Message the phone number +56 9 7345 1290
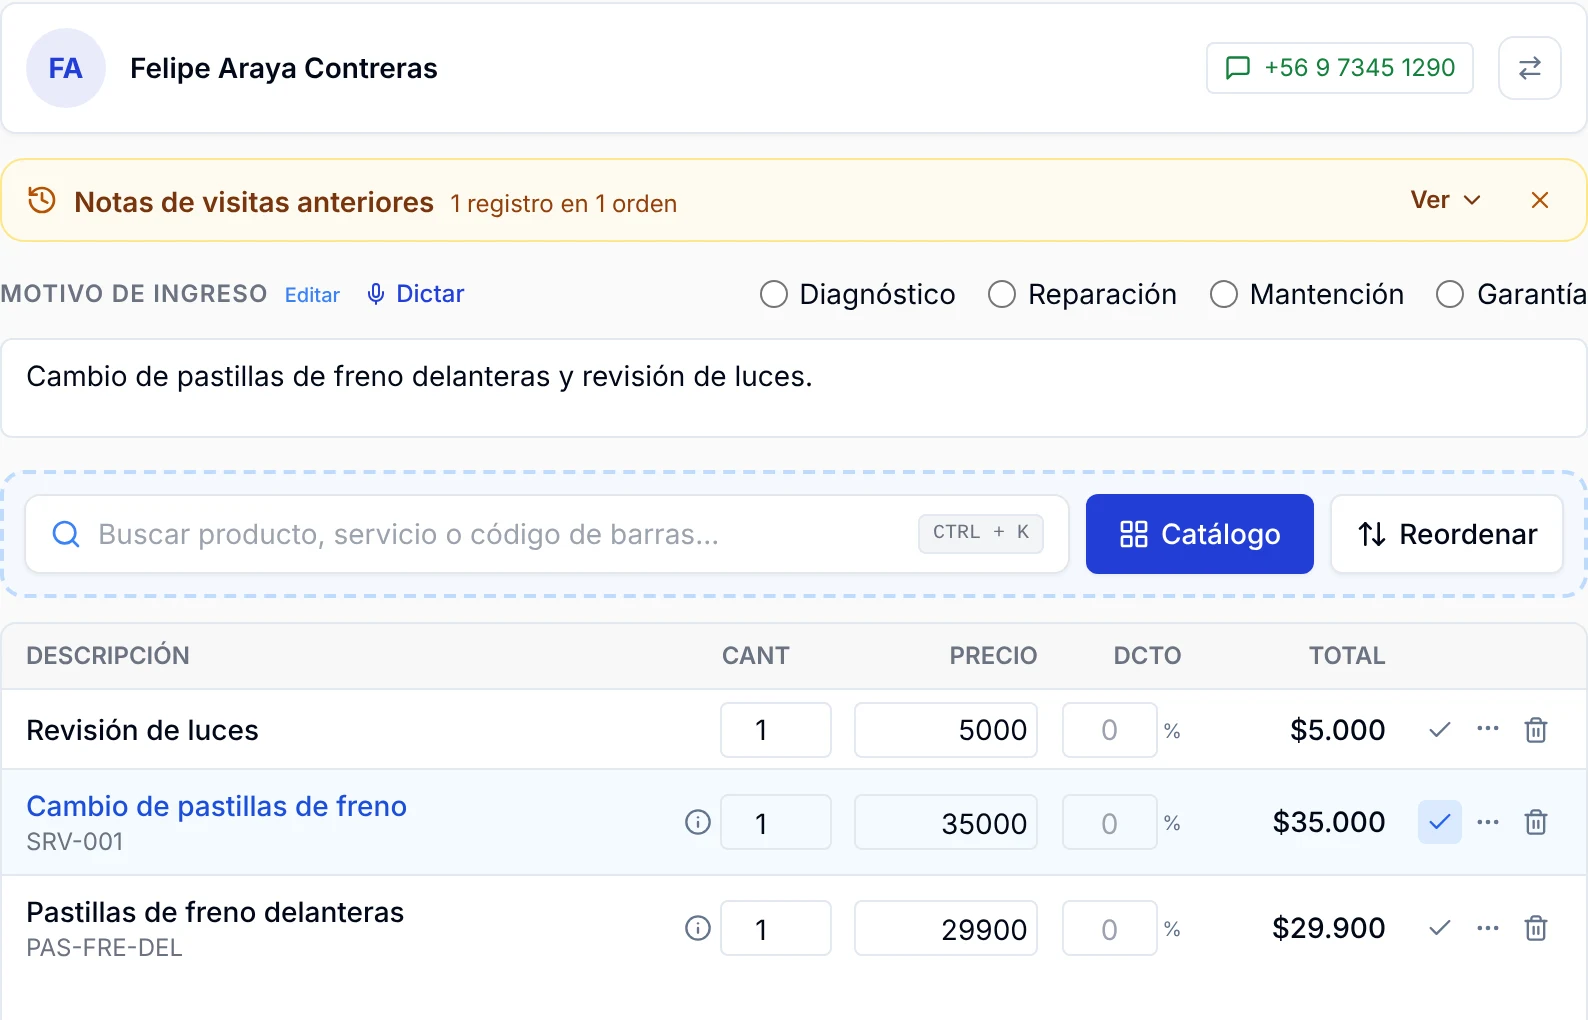 [1340, 68]
